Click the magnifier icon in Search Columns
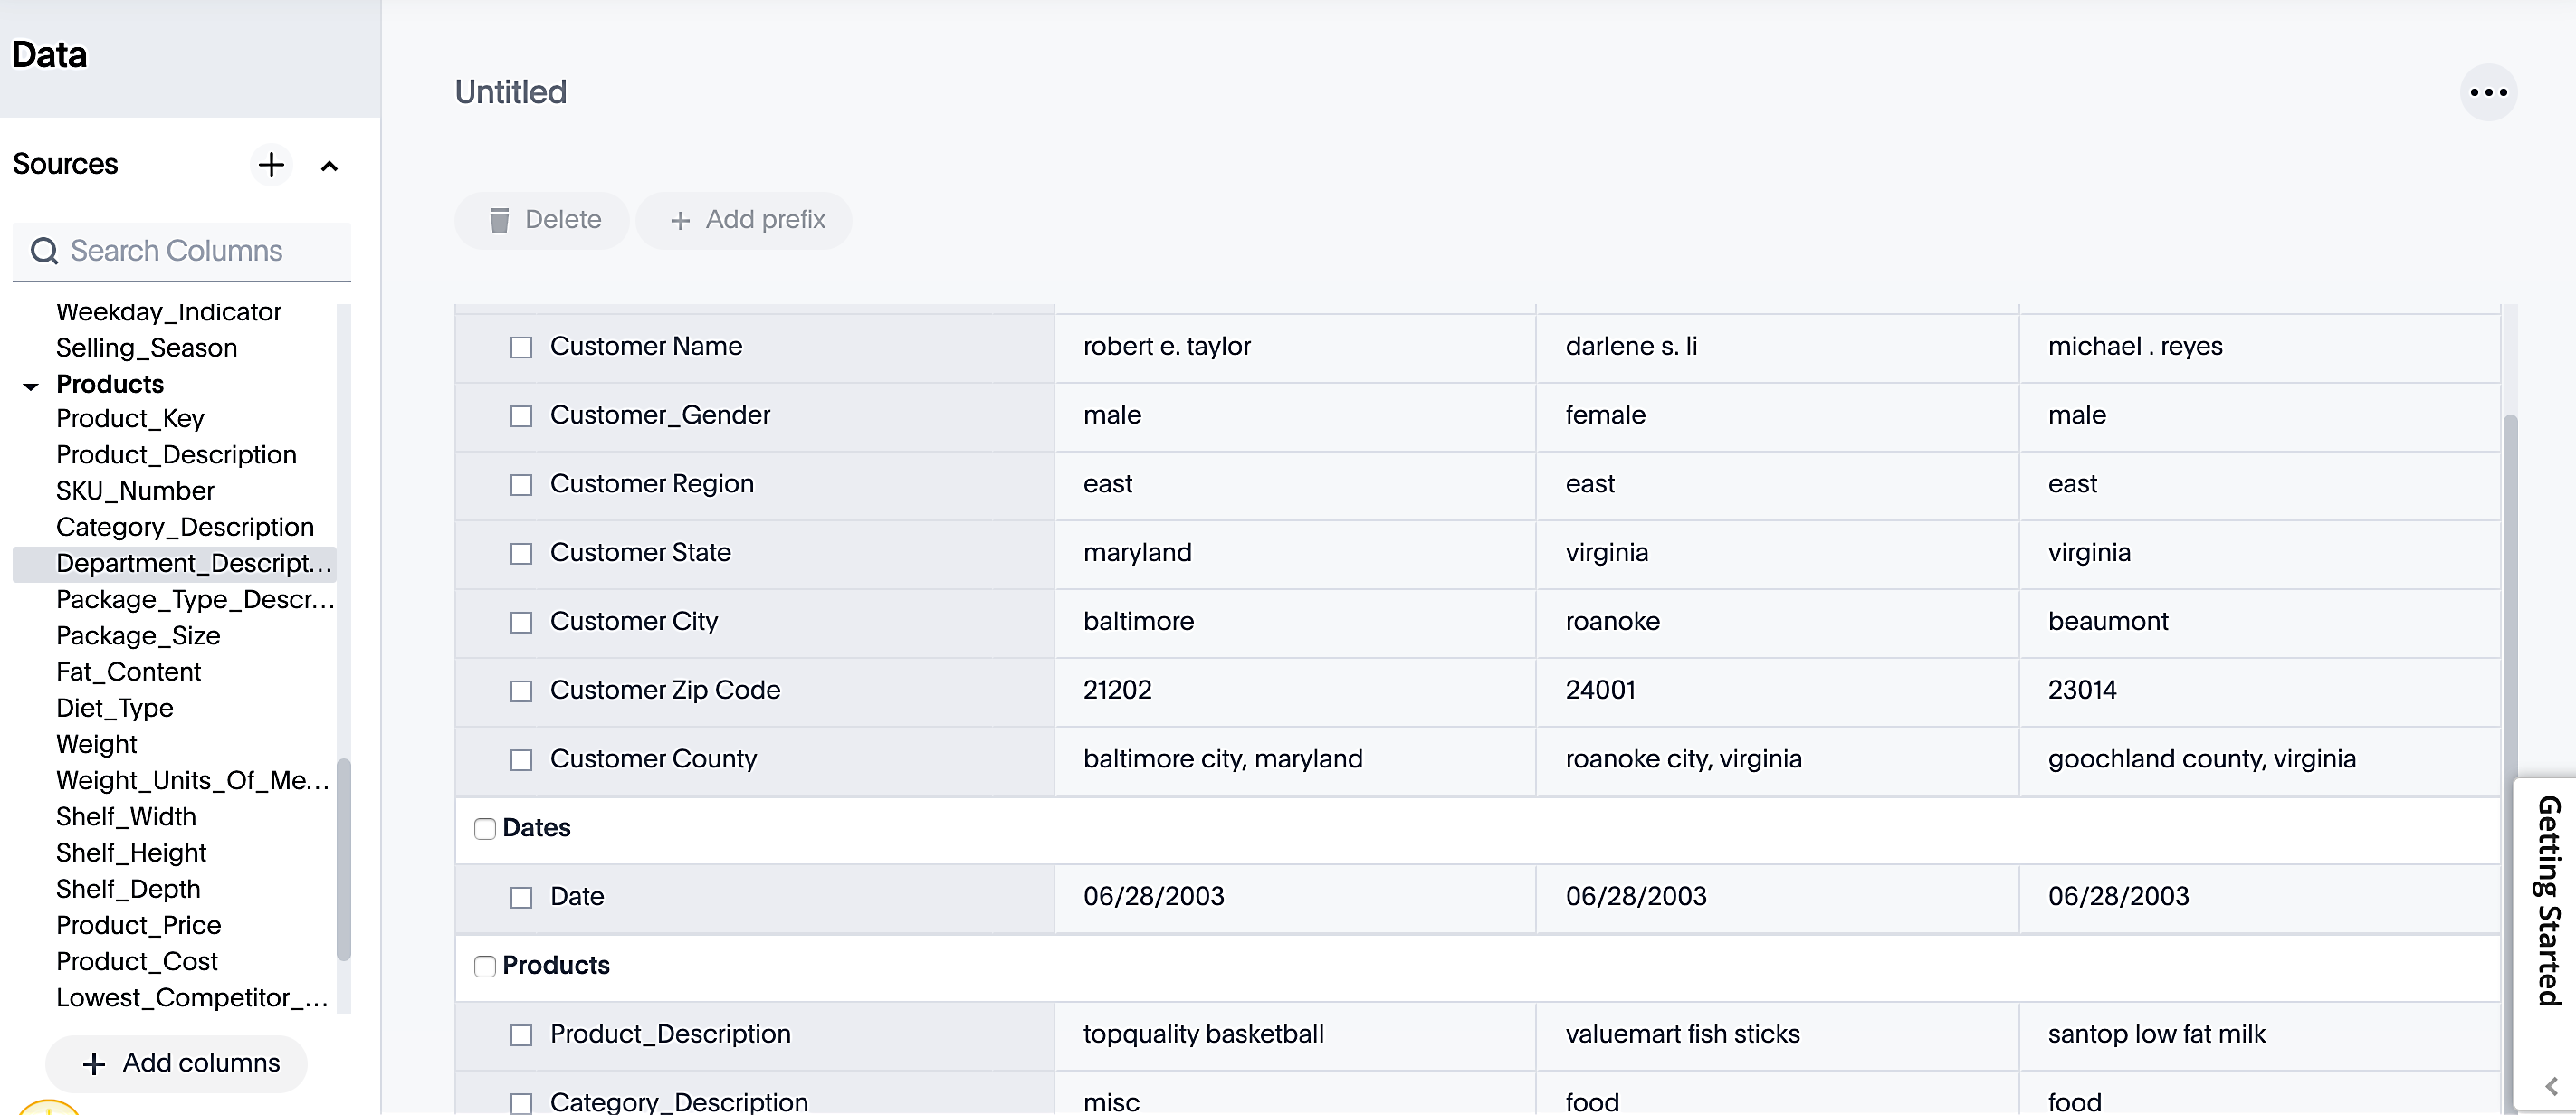Viewport: 2576px width, 1115px height. click(44, 250)
